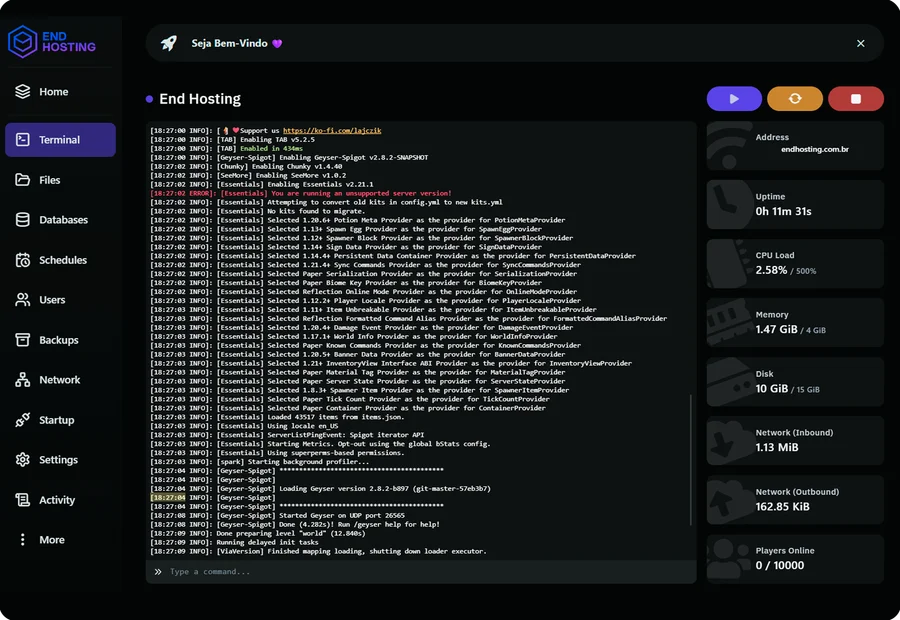
Task: Go to Files section
Action: 49,180
